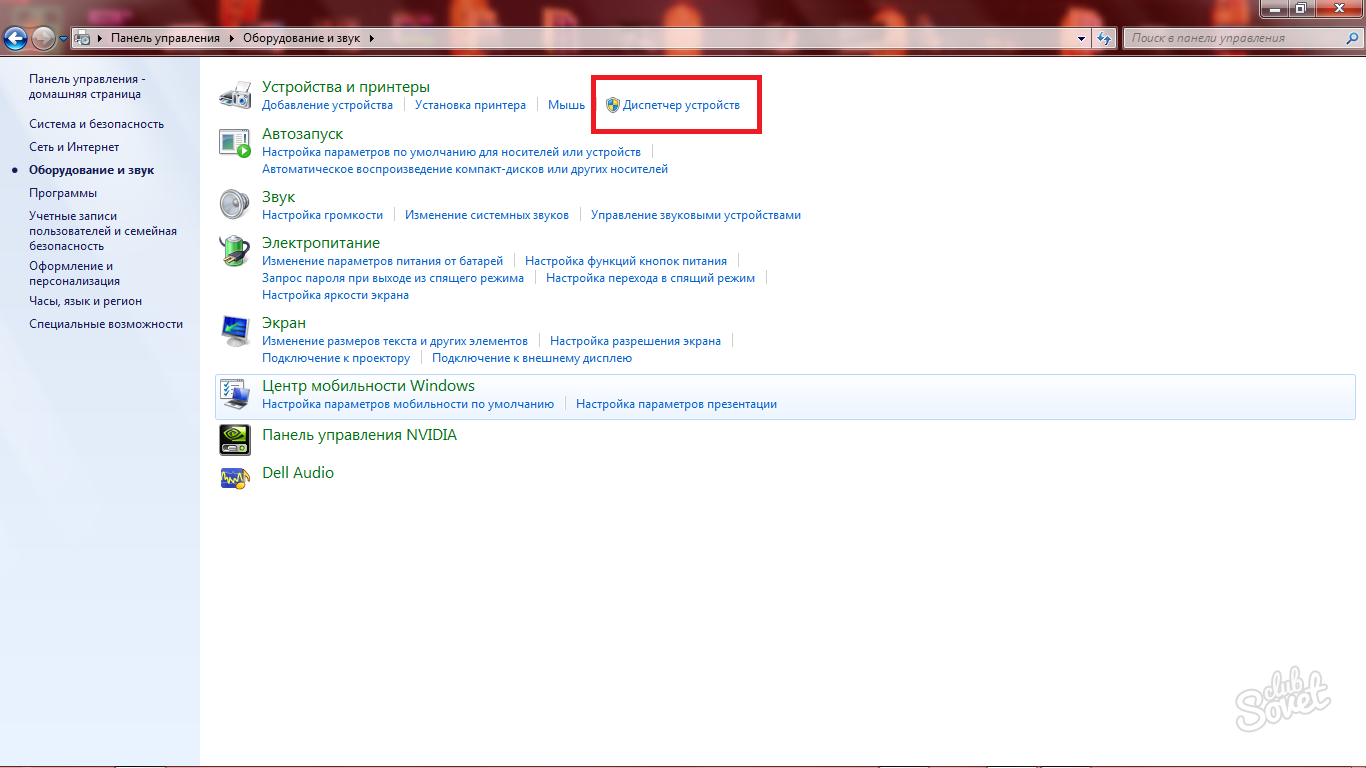Viewport: 1366px width, 768px height.
Task: Open the recent pages dropdown beside navigation arrows
Action: tap(64, 38)
